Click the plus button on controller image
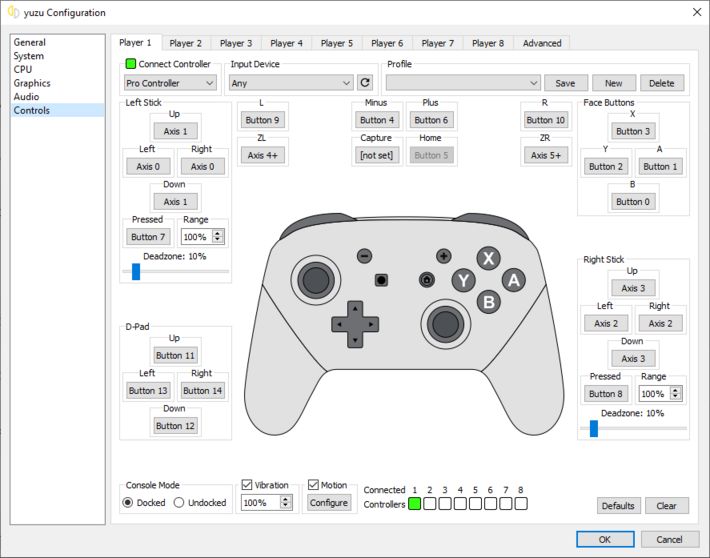Viewport: 710px width, 558px height. coord(443,256)
